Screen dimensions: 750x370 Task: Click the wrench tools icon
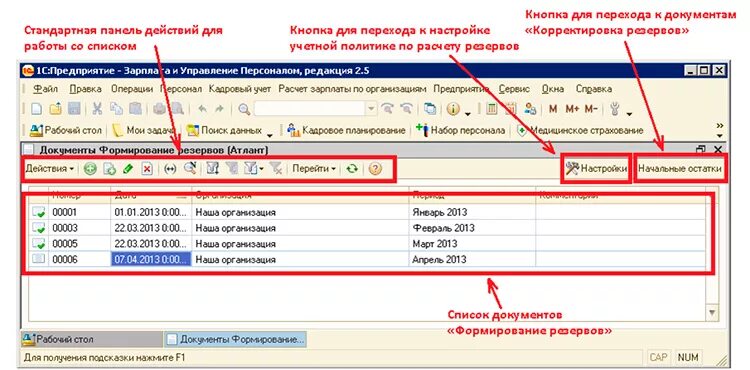point(615,109)
